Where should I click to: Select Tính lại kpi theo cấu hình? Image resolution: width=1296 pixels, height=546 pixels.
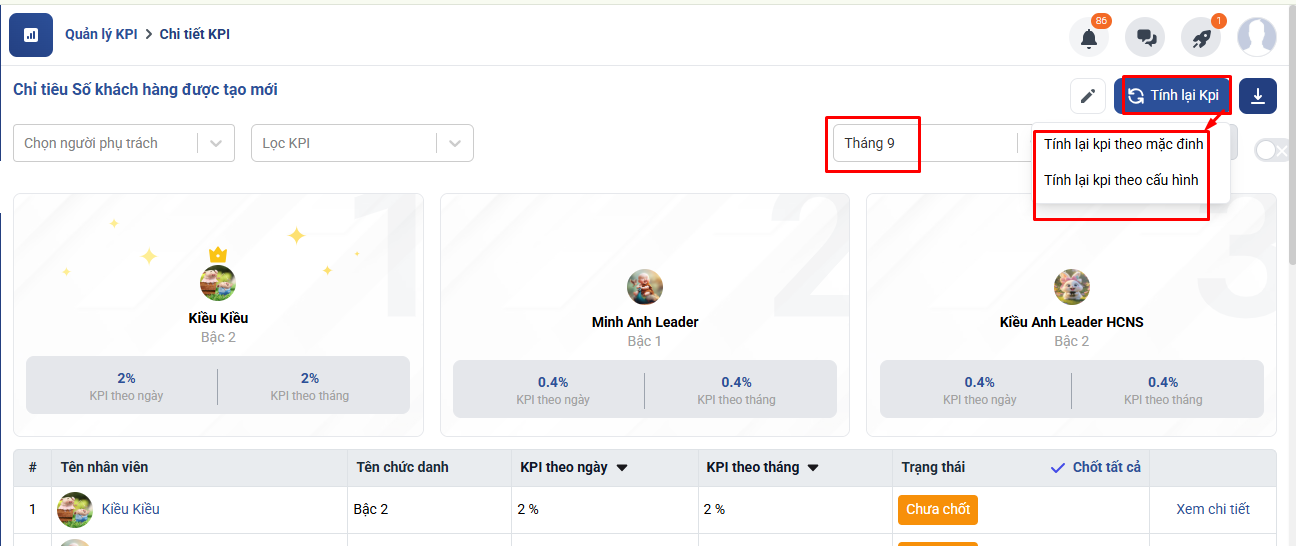coord(1120,180)
